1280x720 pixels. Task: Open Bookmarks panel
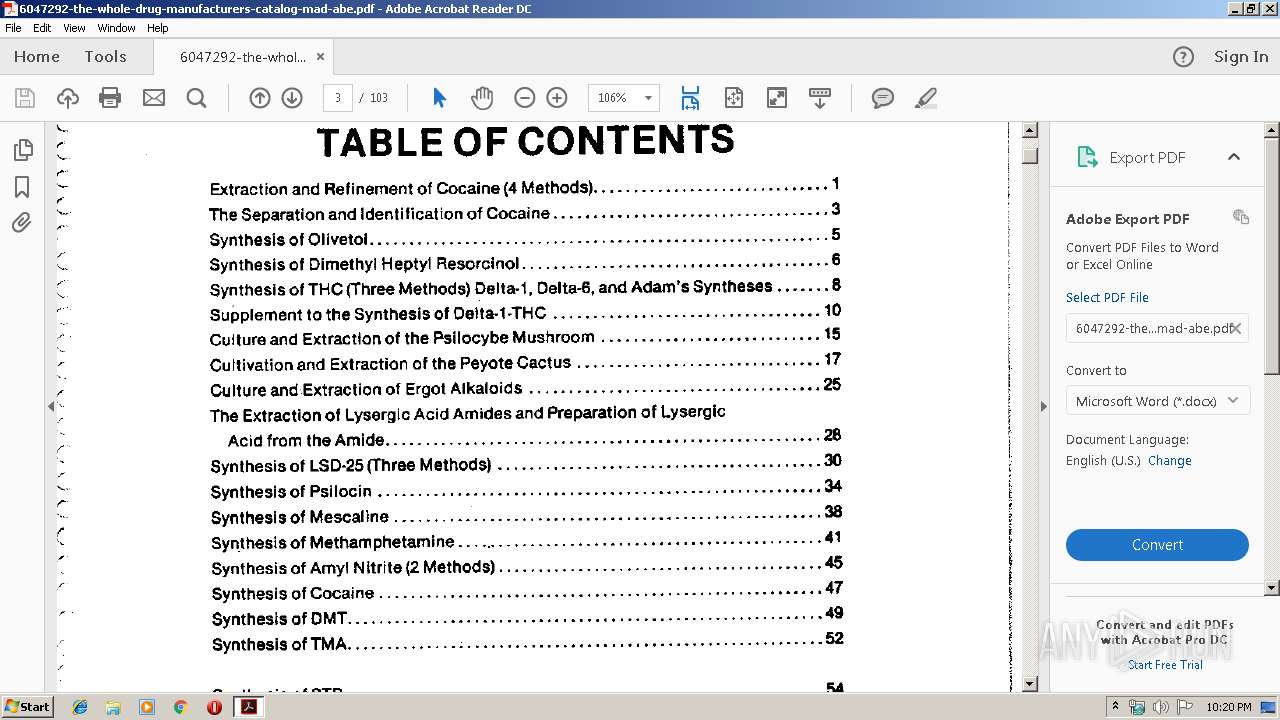(x=22, y=187)
